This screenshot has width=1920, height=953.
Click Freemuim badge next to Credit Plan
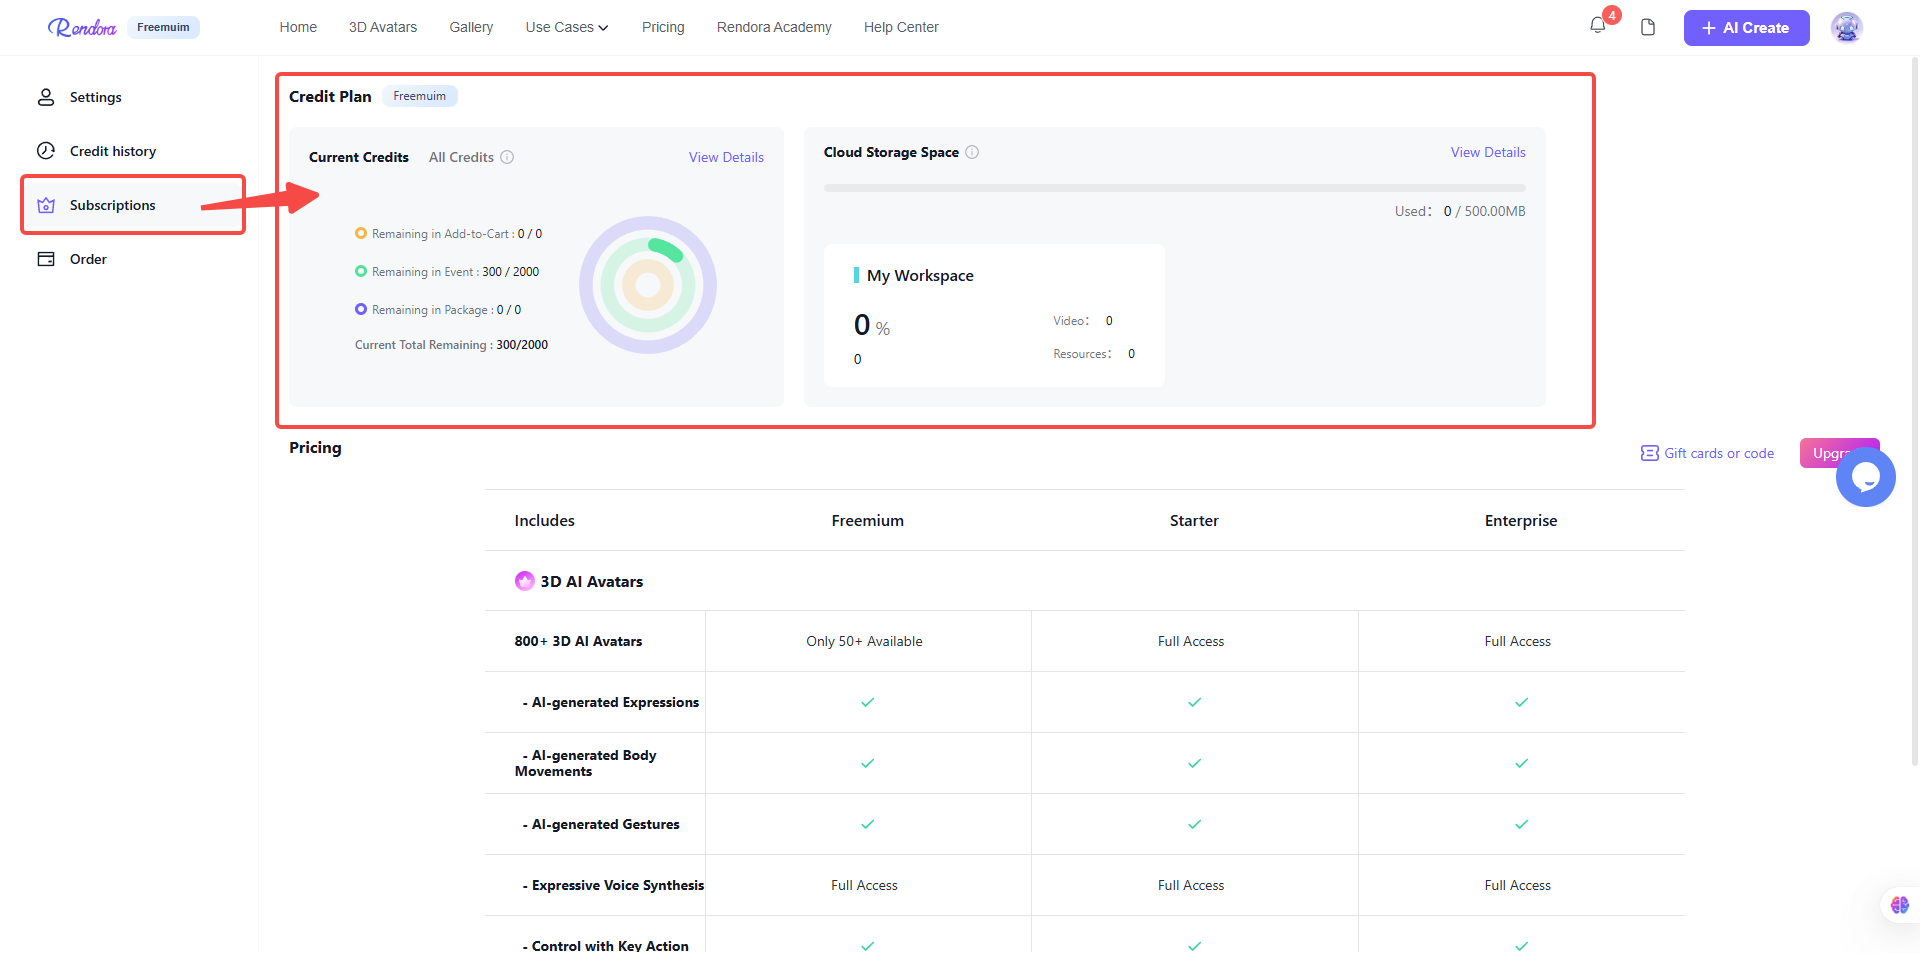420,96
